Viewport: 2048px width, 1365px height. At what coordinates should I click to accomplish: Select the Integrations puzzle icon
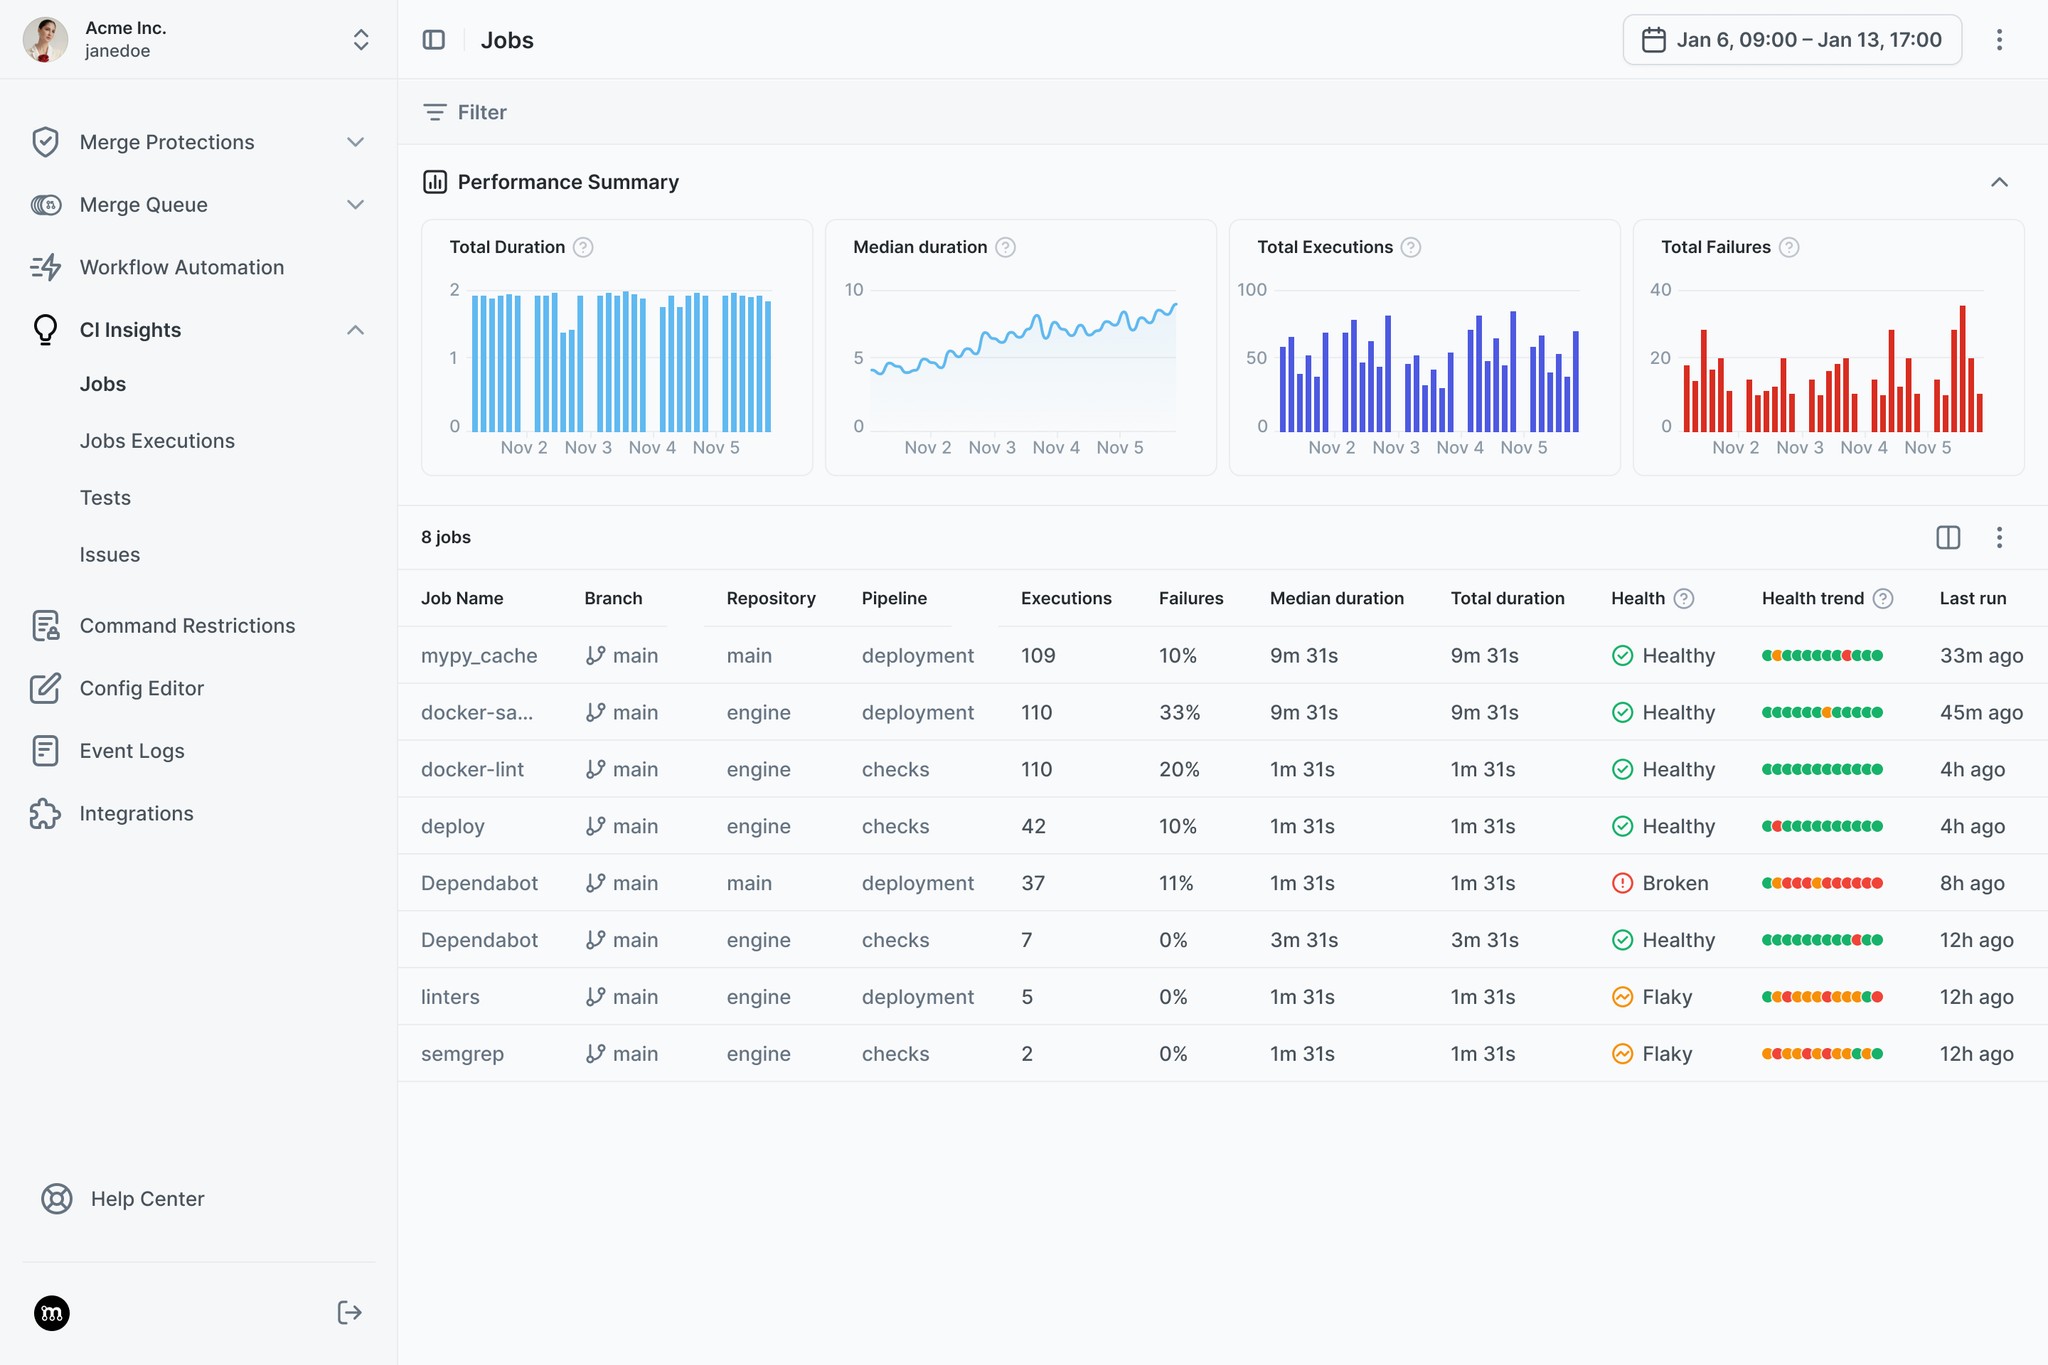coord(46,813)
